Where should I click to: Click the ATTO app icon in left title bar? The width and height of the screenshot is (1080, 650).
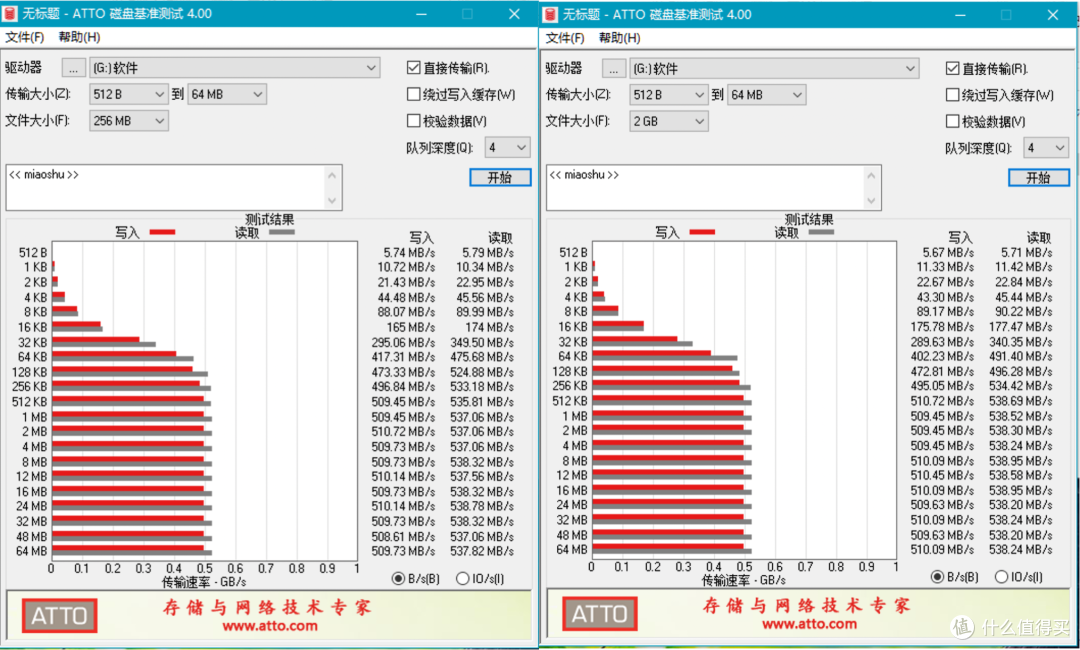click(10, 14)
